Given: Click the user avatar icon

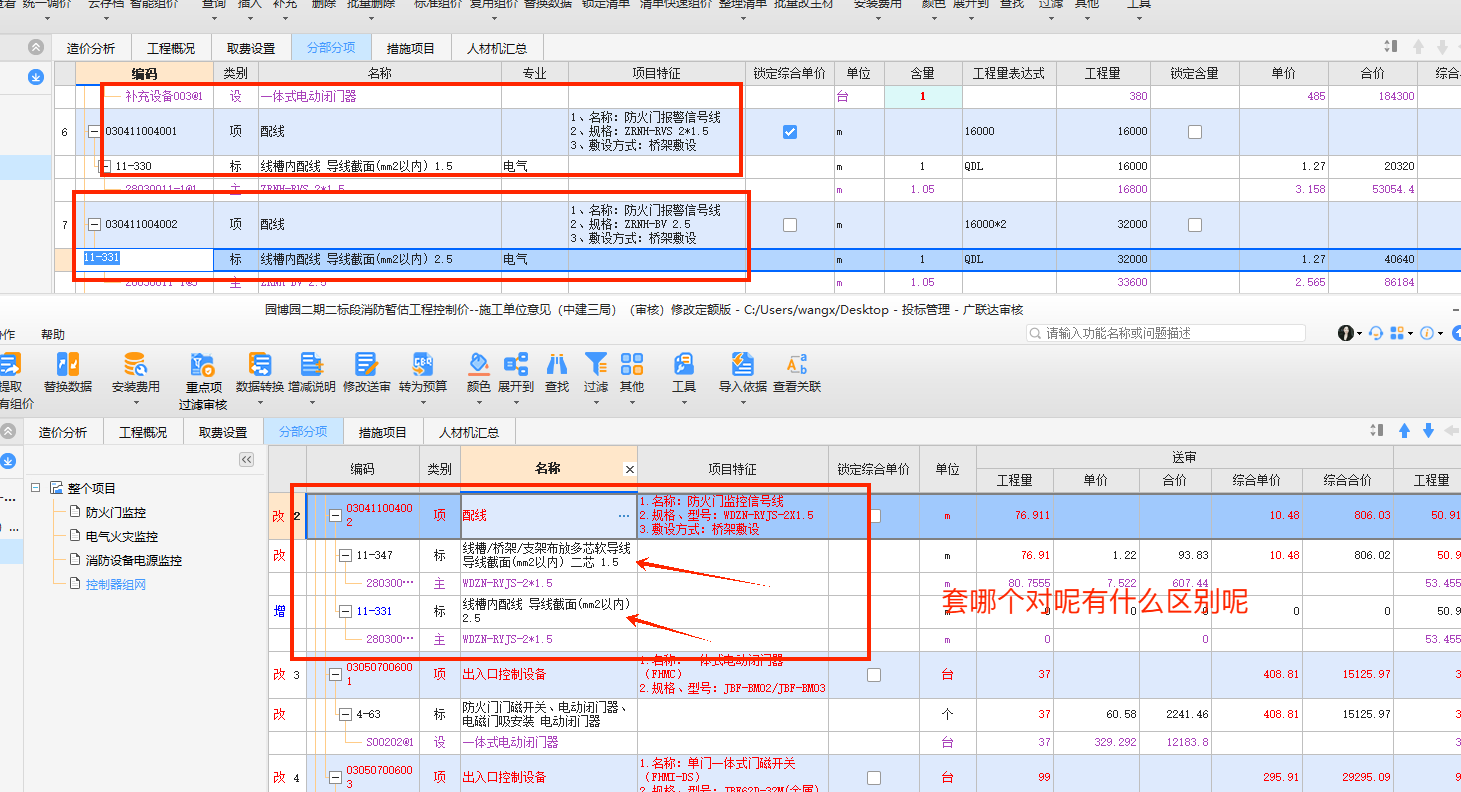Looking at the screenshot, I should pyautogui.click(x=1347, y=333).
